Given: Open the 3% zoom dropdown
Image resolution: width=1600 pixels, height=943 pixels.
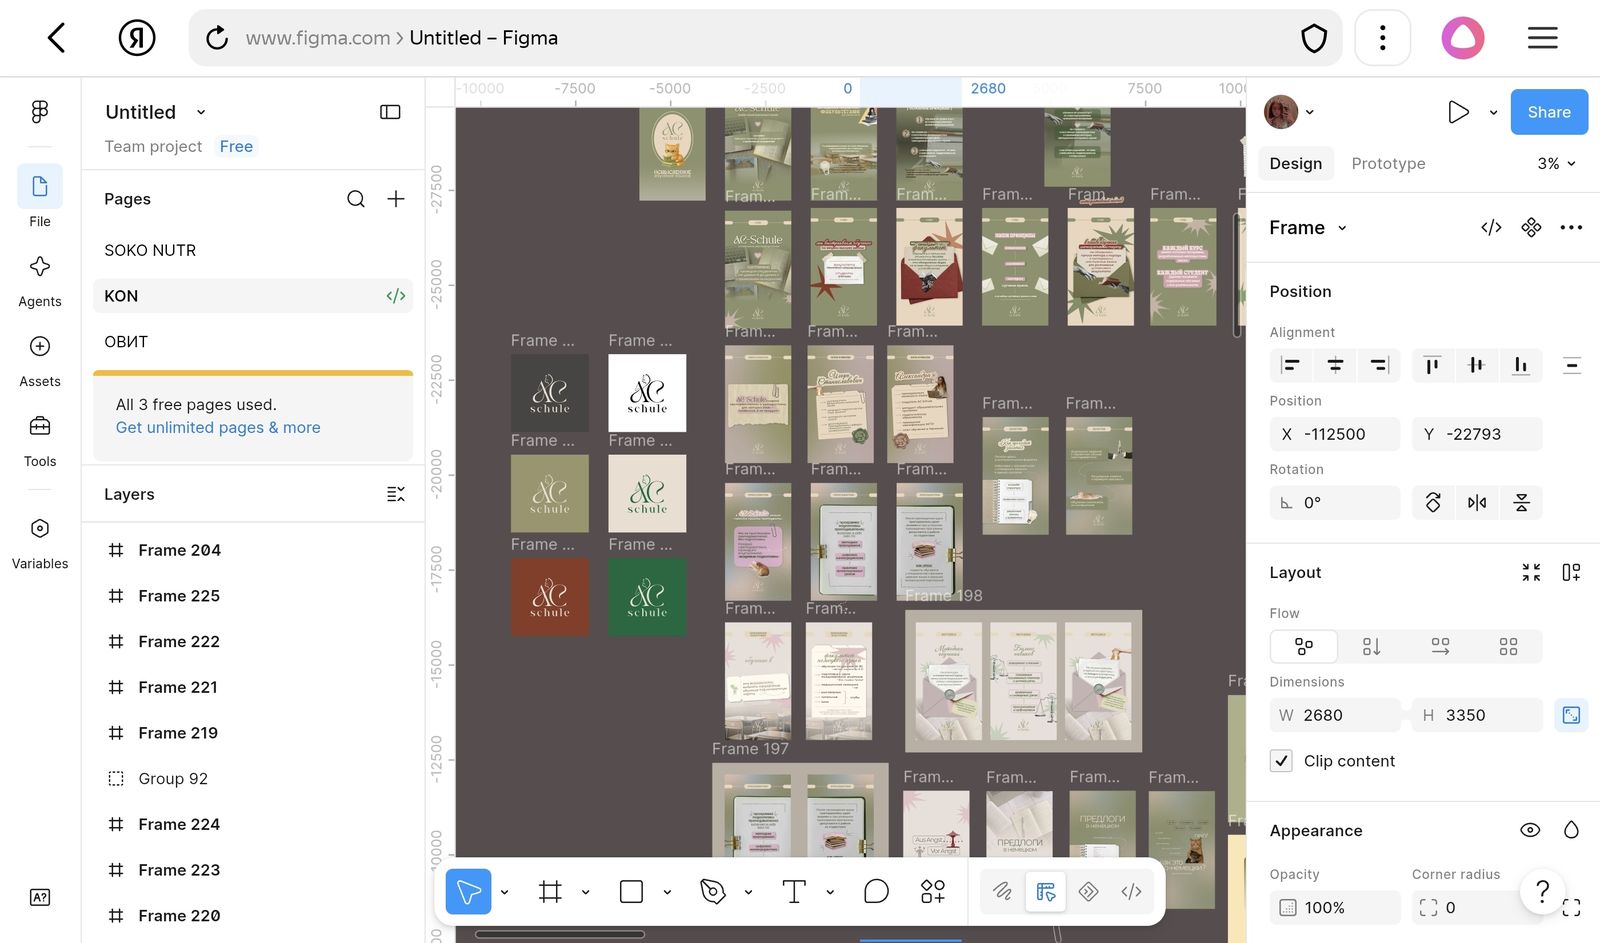Looking at the screenshot, I should (1557, 163).
